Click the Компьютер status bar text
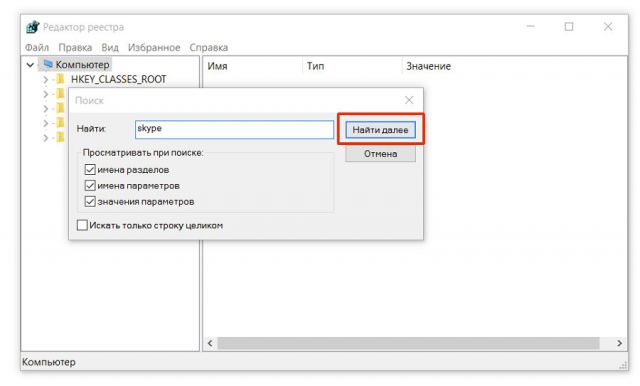 [49, 362]
